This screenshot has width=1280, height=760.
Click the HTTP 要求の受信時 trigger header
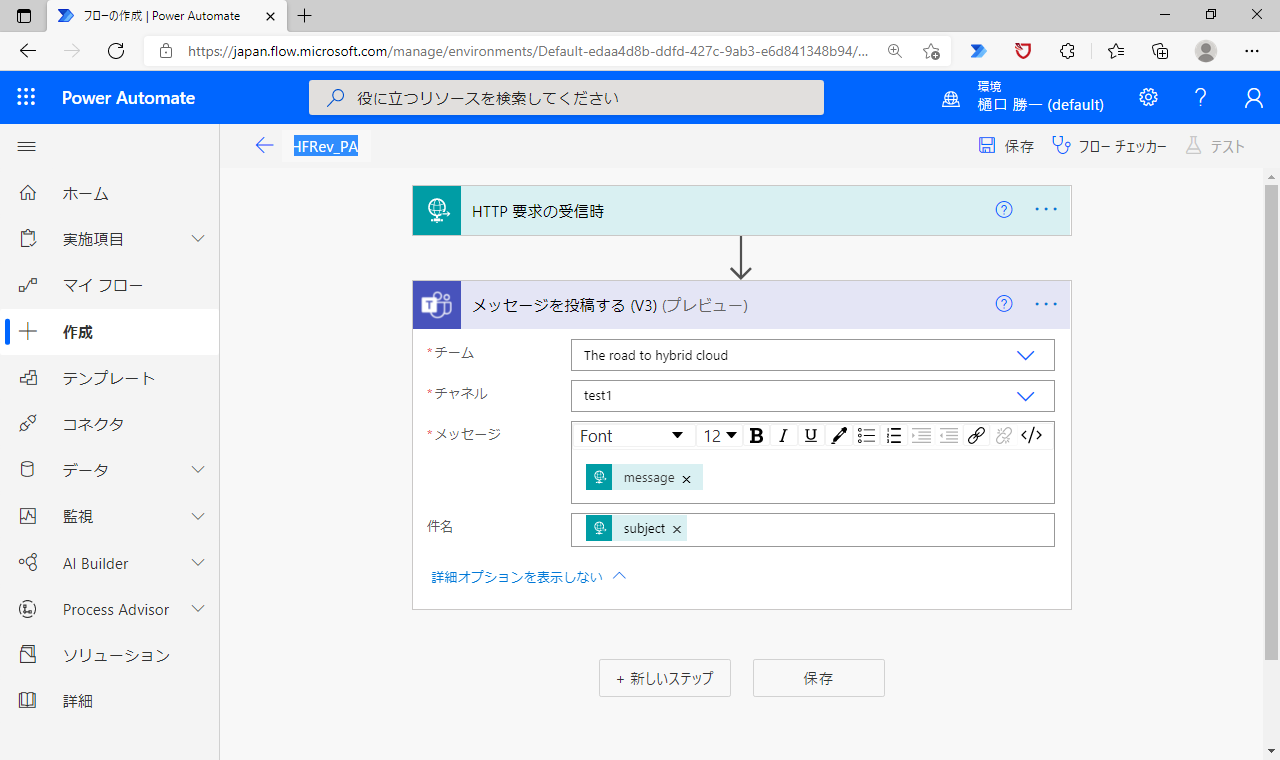pyautogui.click(x=742, y=210)
